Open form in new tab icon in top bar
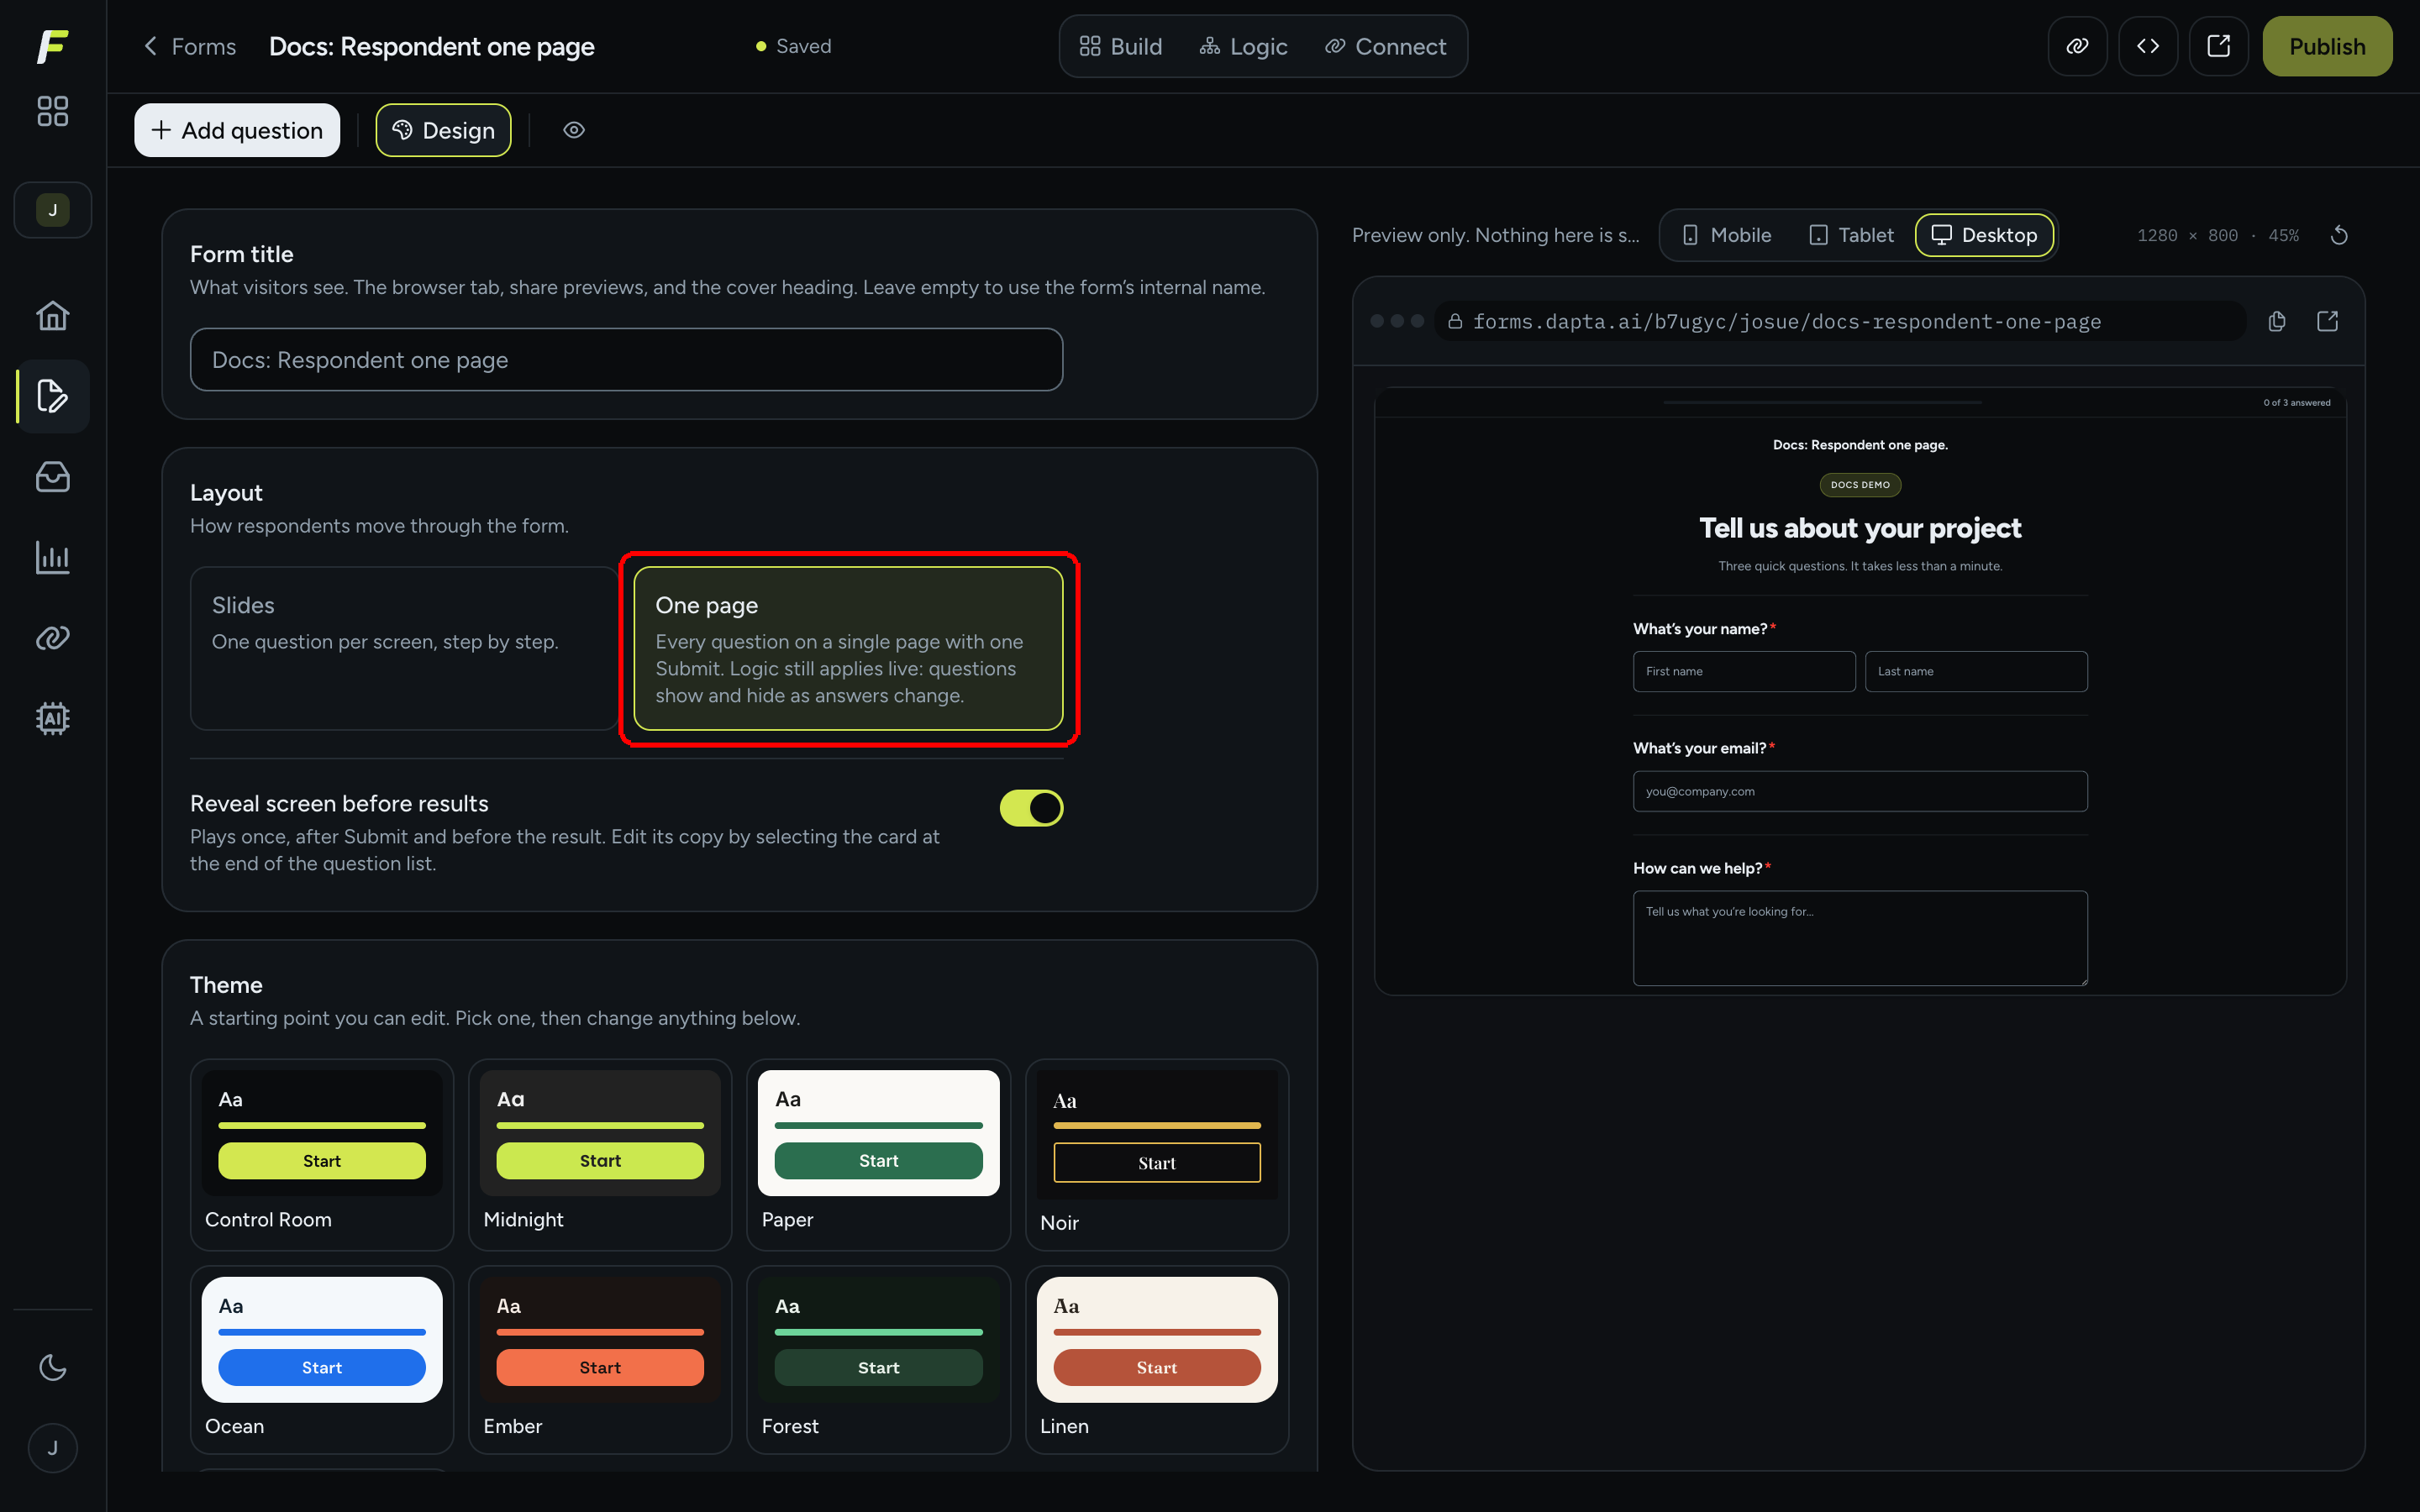 (2218, 46)
